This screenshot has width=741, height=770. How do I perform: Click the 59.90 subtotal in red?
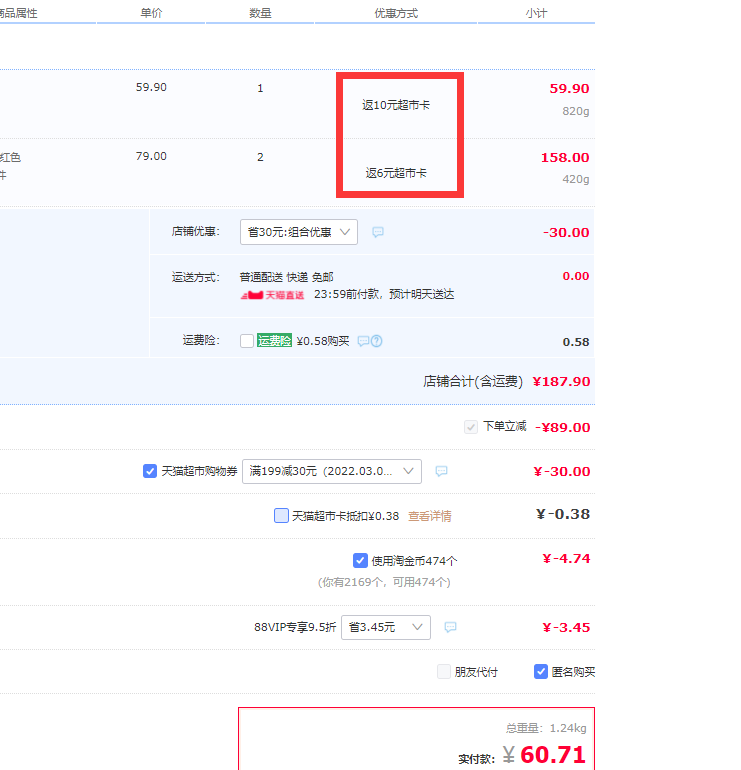569,89
